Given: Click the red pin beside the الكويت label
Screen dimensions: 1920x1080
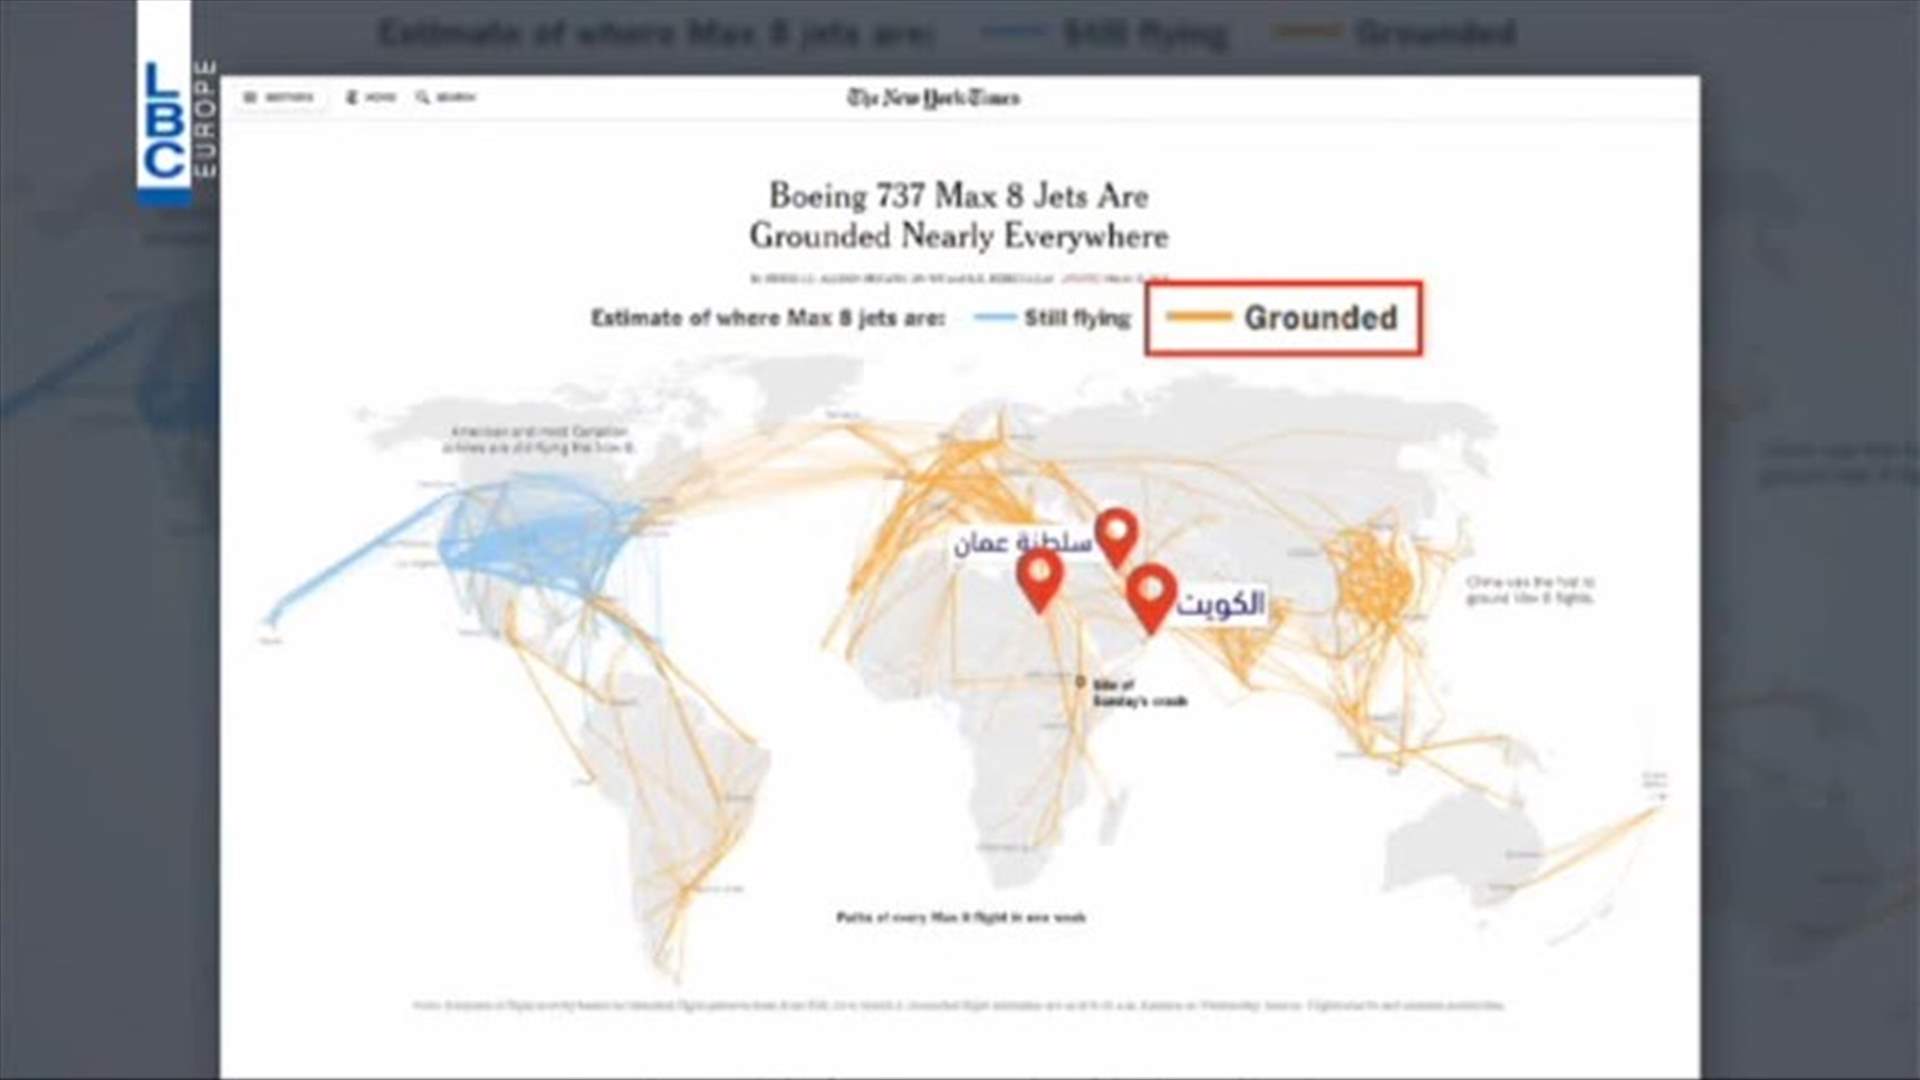Looking at the screenshot, I should [x=1150, y=598].
